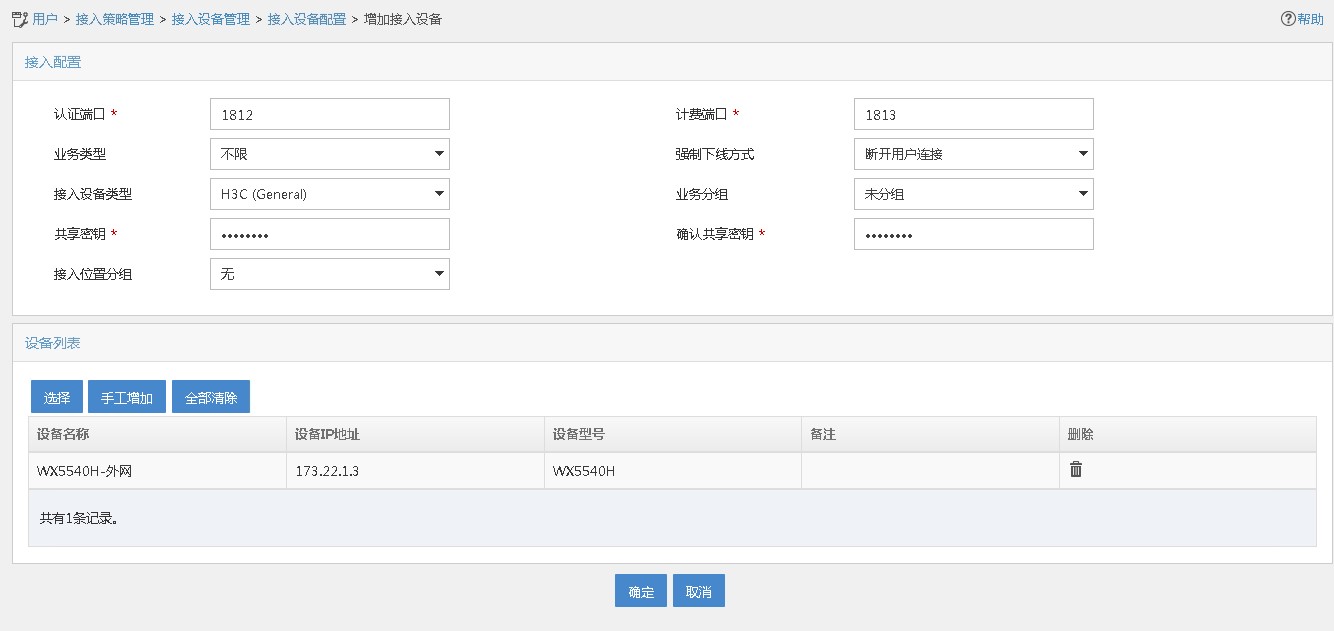1334x631 pixels.
Task: Click the 共享密钥 password field
Action: [330, 234]
